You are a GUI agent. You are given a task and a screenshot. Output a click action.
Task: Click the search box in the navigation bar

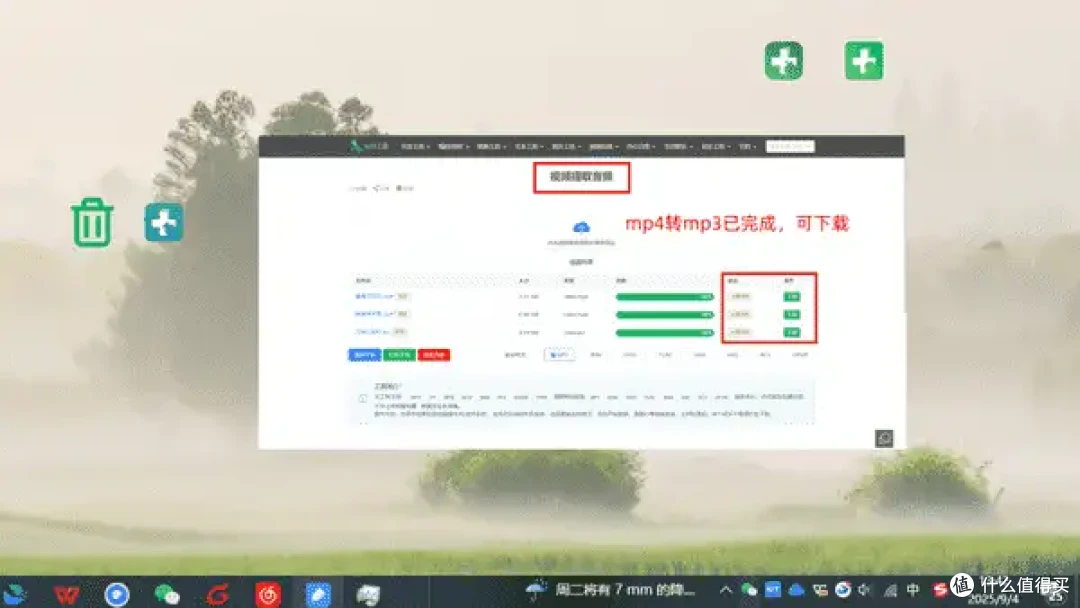point(790,146)
